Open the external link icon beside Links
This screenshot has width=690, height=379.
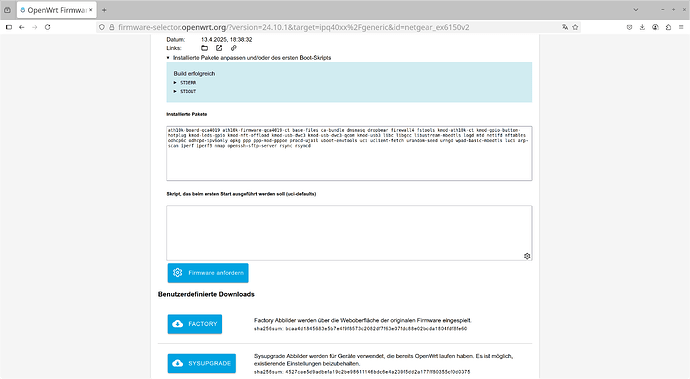tap(219, 48)
